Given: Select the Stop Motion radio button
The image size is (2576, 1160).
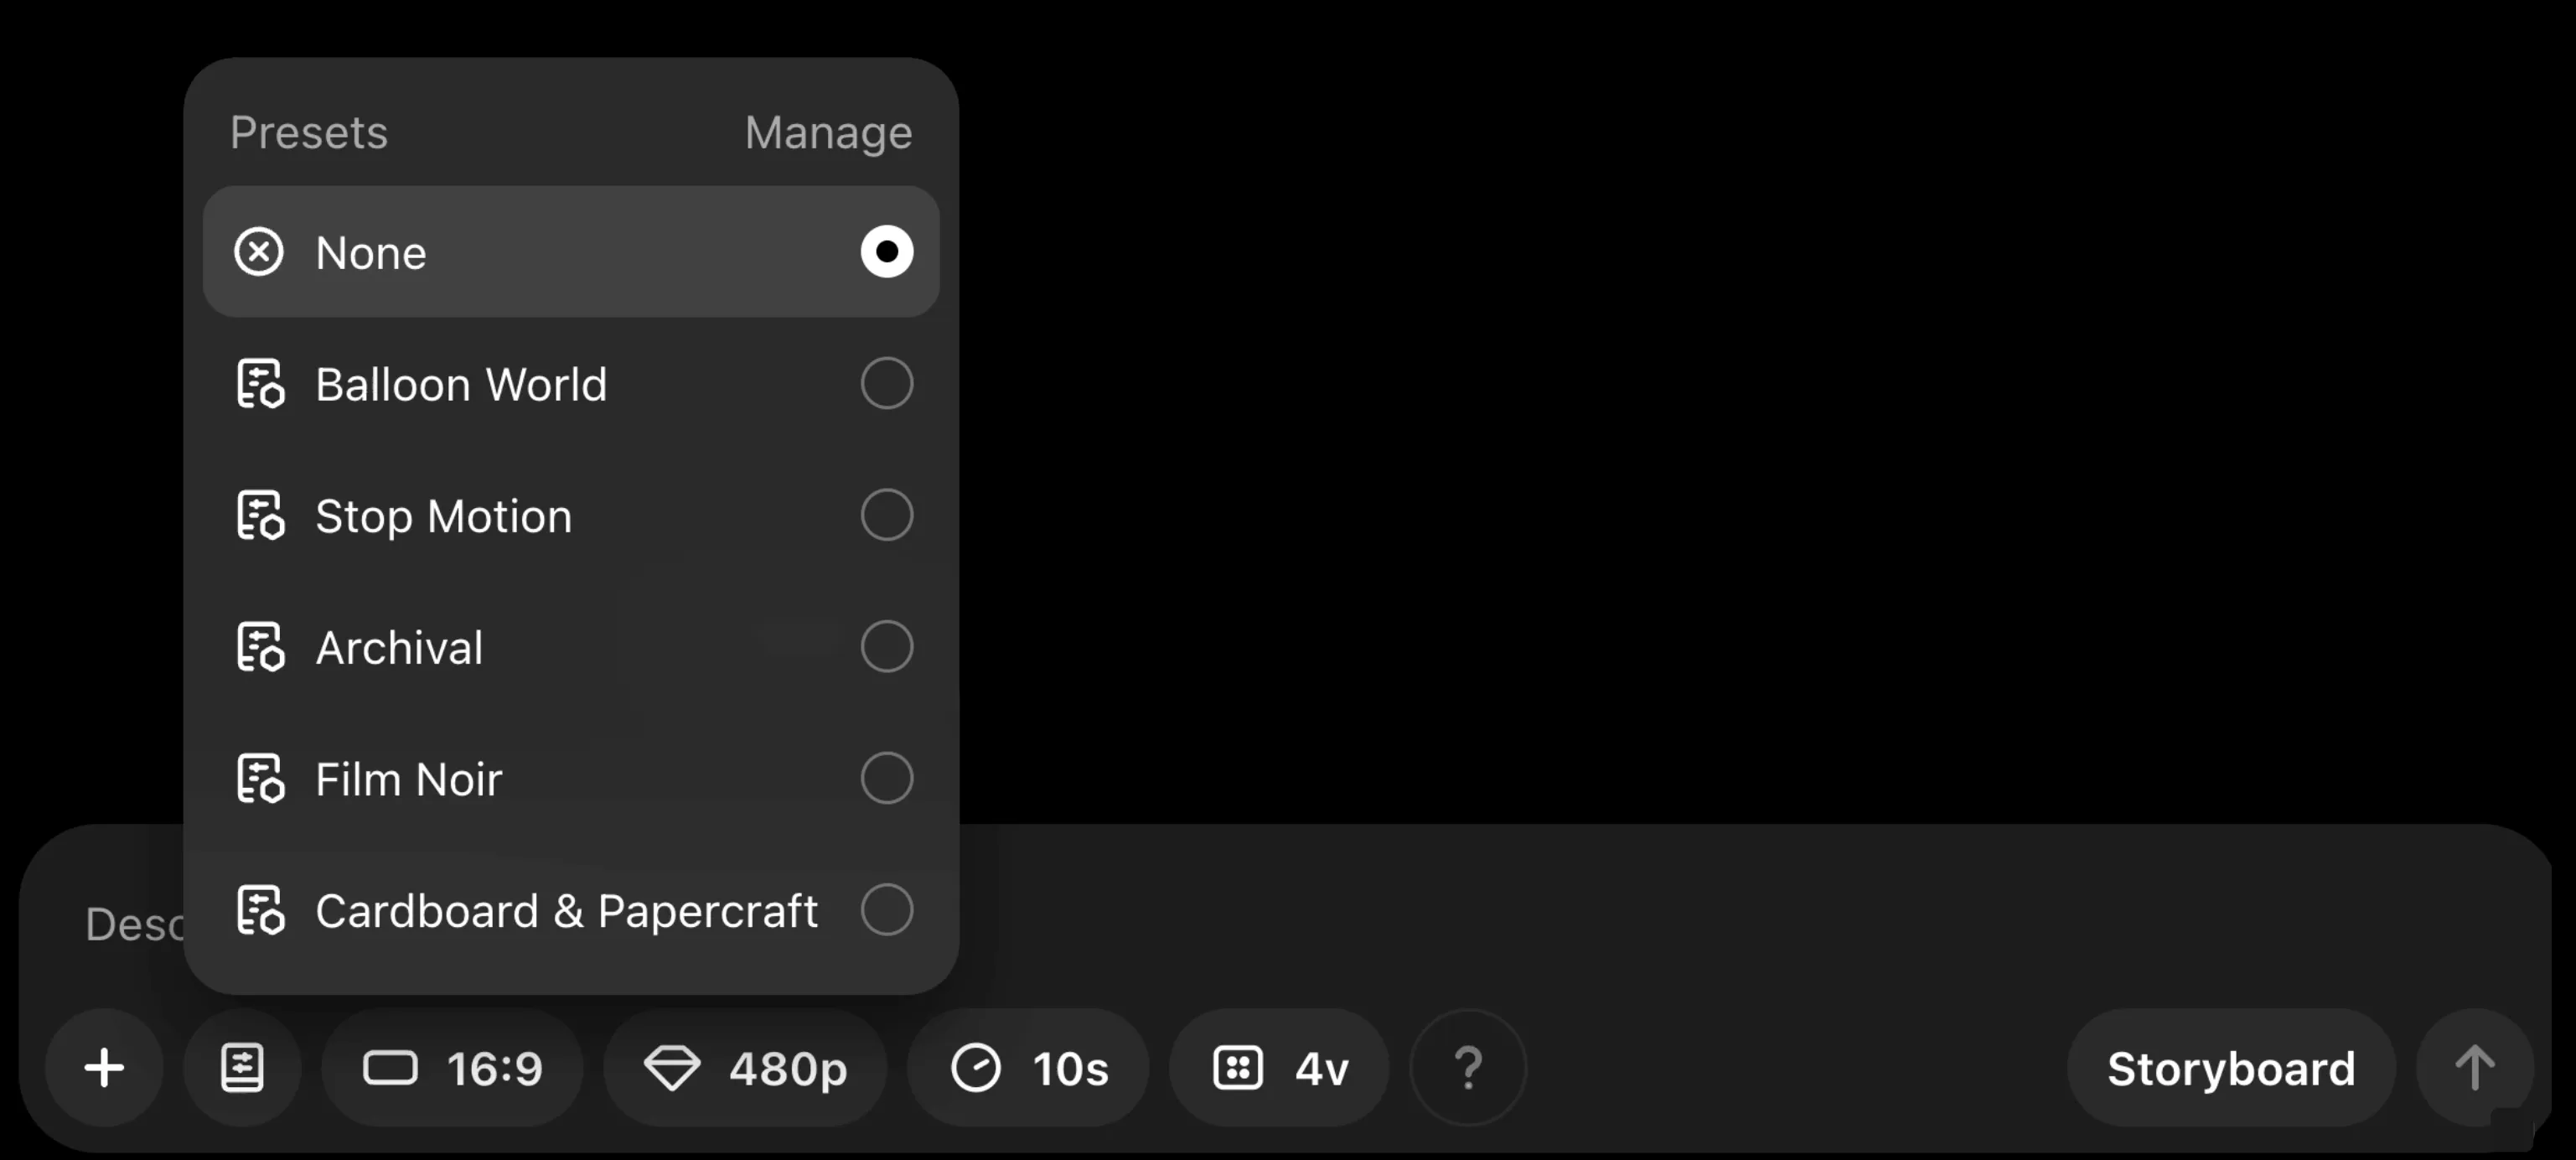Looking at the screenshot, I should (x=886, y=516).
